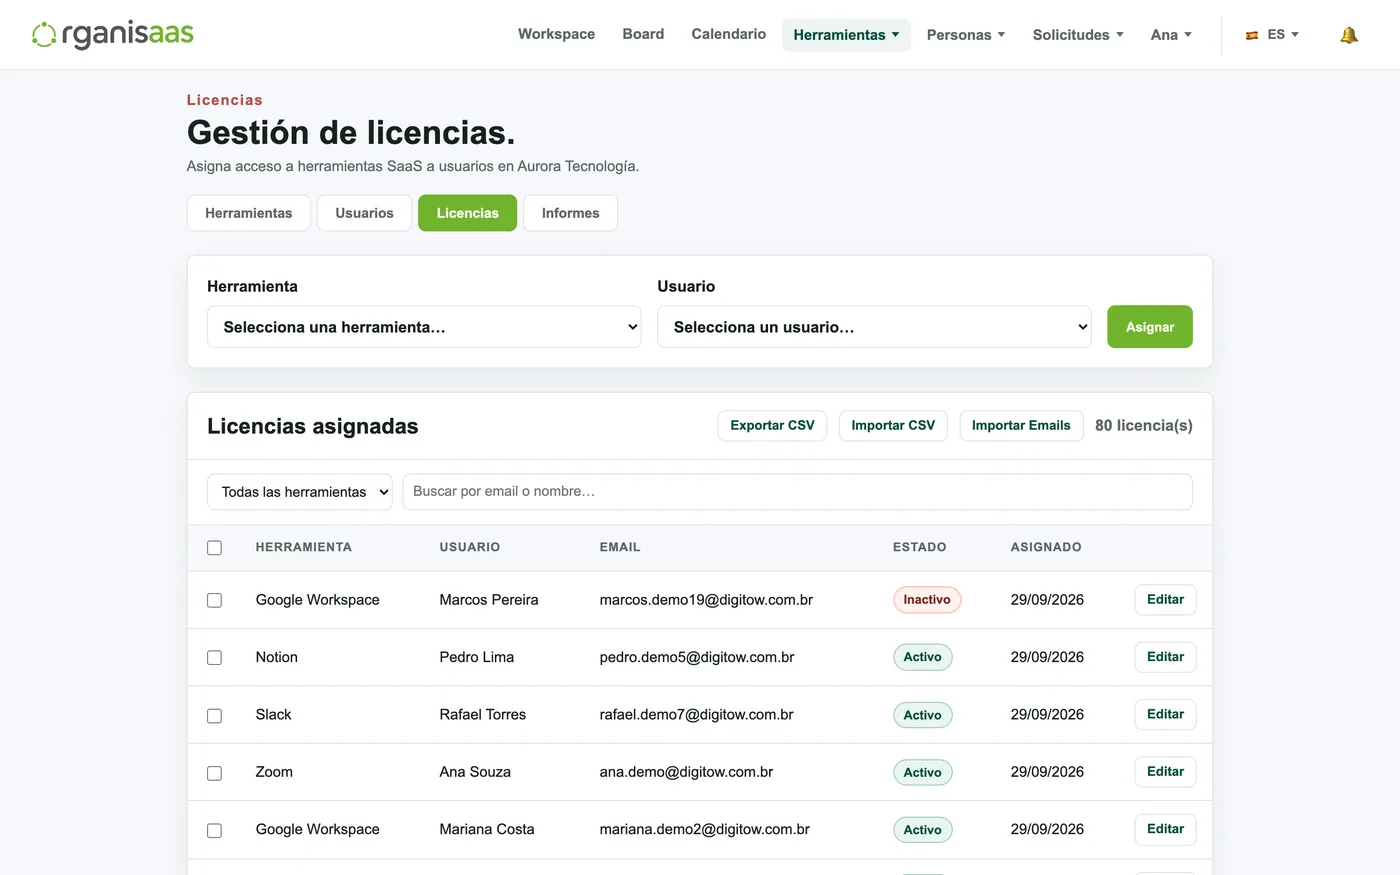
Task: Click email marcos.demo19@digitow.com.br
Action: click(706, 600)
